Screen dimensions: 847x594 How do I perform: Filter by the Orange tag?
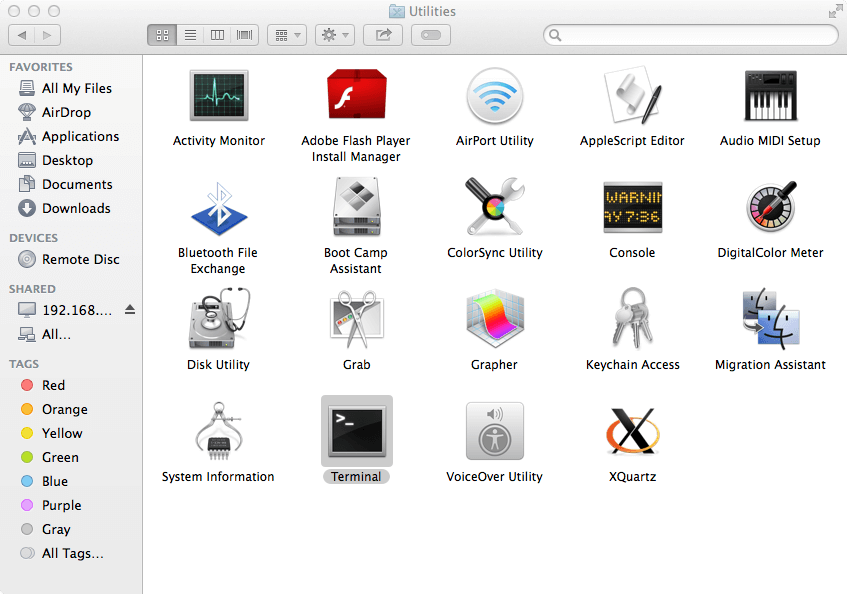point(71,409)
